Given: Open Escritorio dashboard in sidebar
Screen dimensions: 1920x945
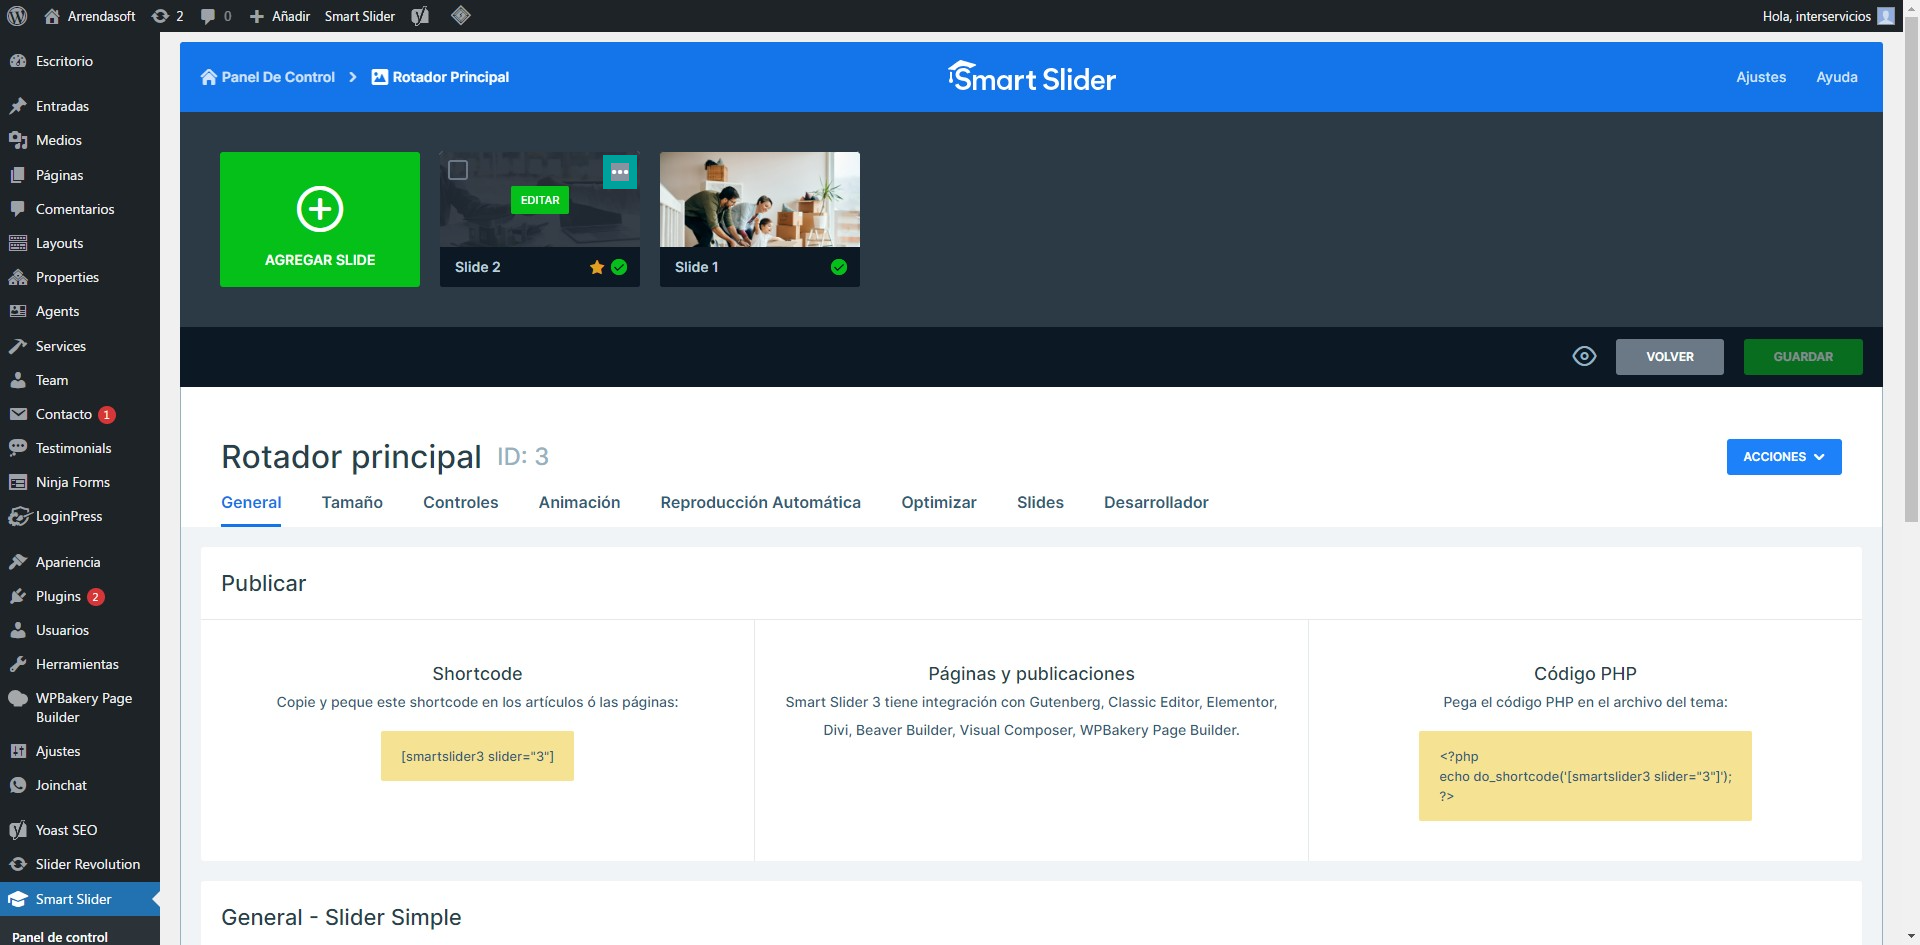Looking at the screenshot, I should point(80,61).
